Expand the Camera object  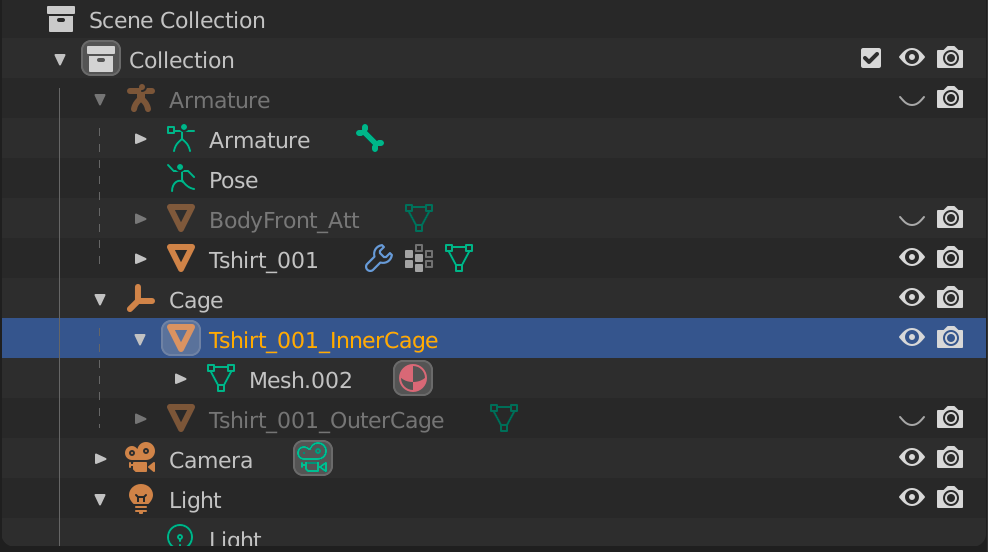point(100,459)
